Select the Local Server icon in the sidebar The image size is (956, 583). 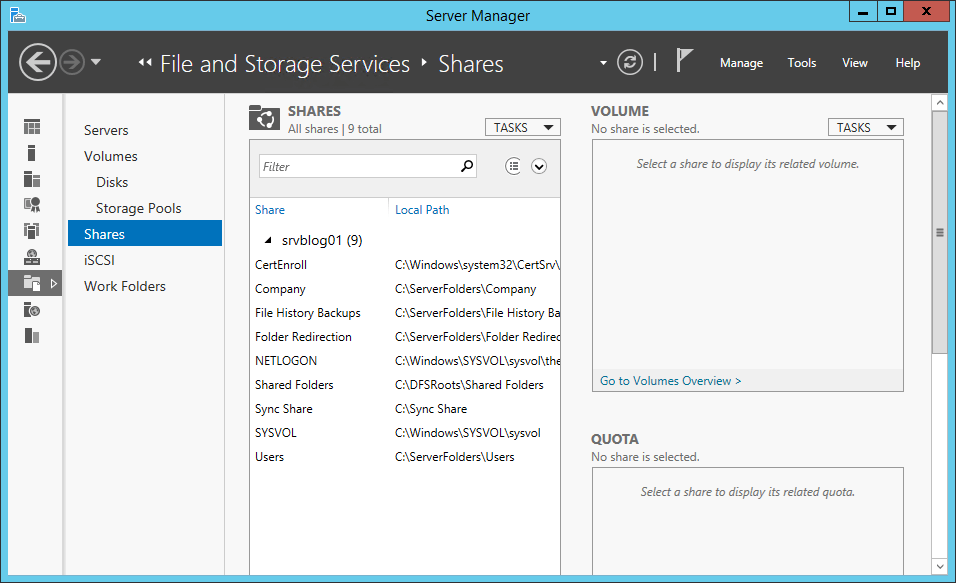(31, 153)
